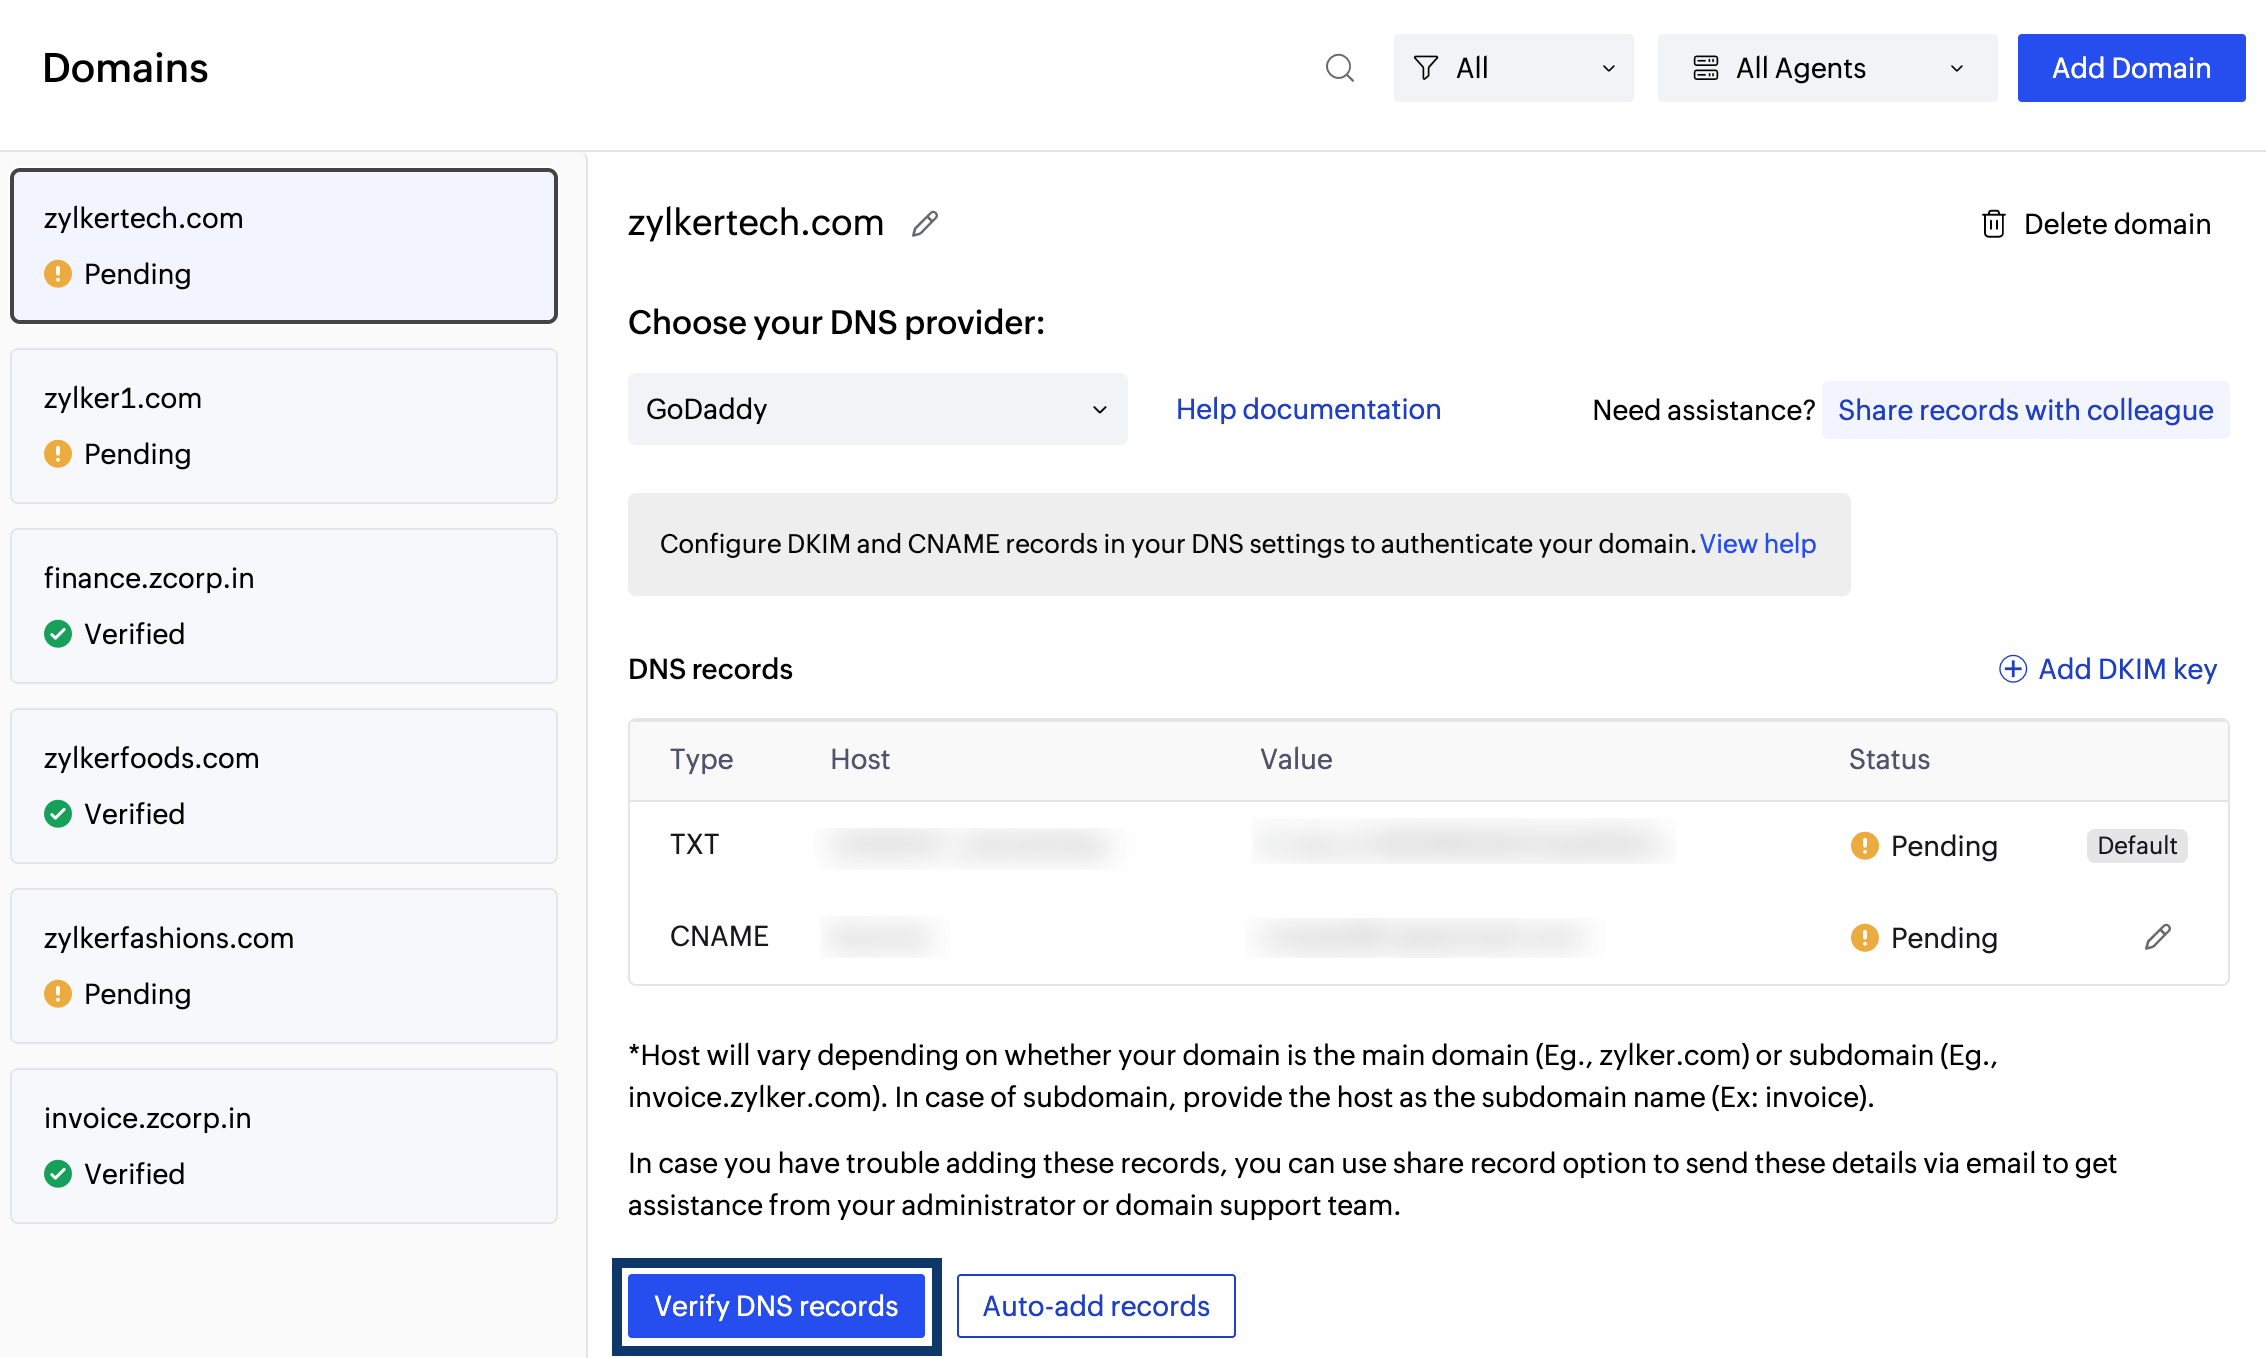Edit the CNAME record via pencil icon
Viewport: 2266px width, 1358px height.
2157,937
